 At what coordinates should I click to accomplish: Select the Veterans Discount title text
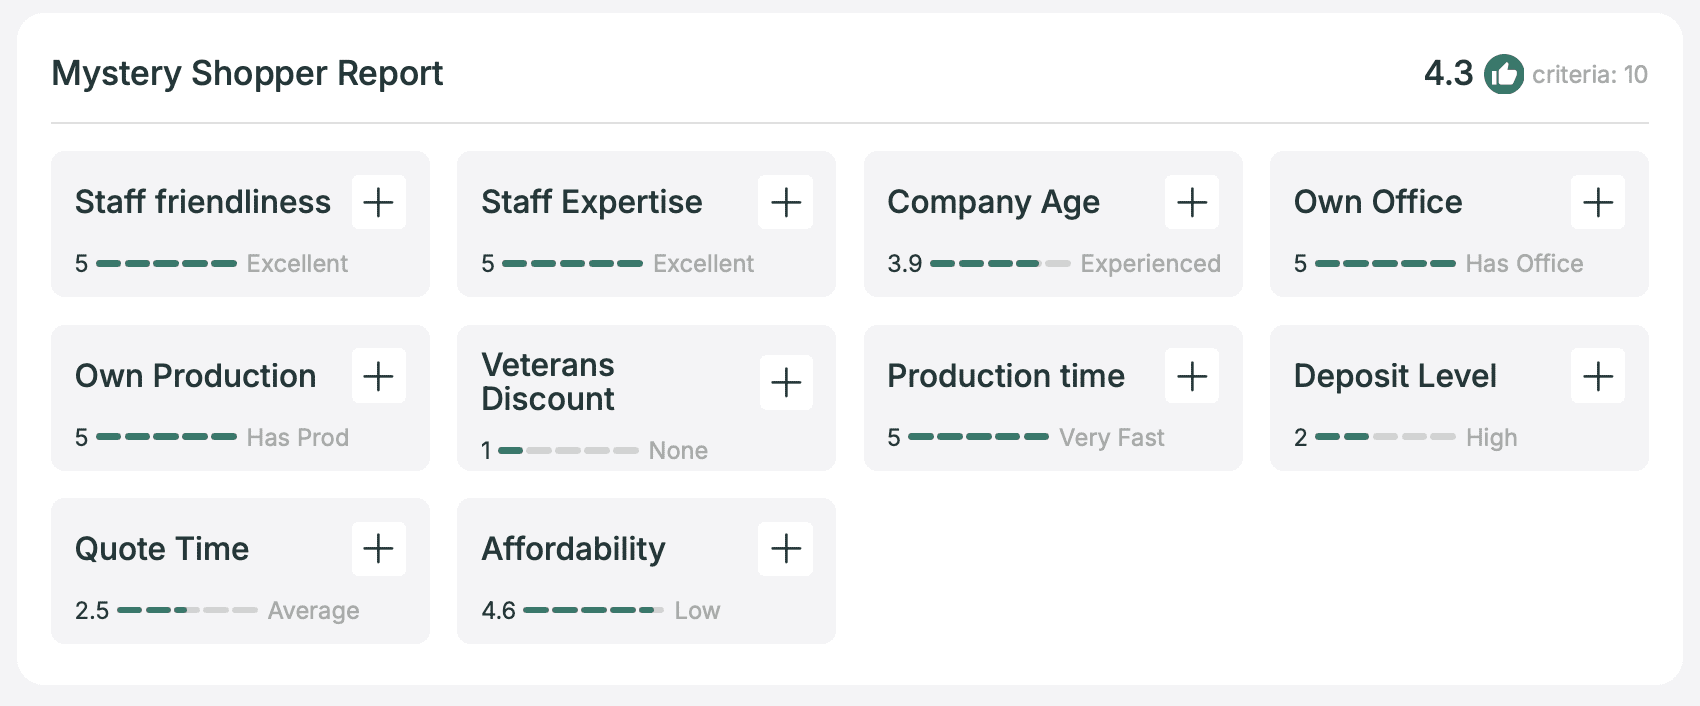548,382
